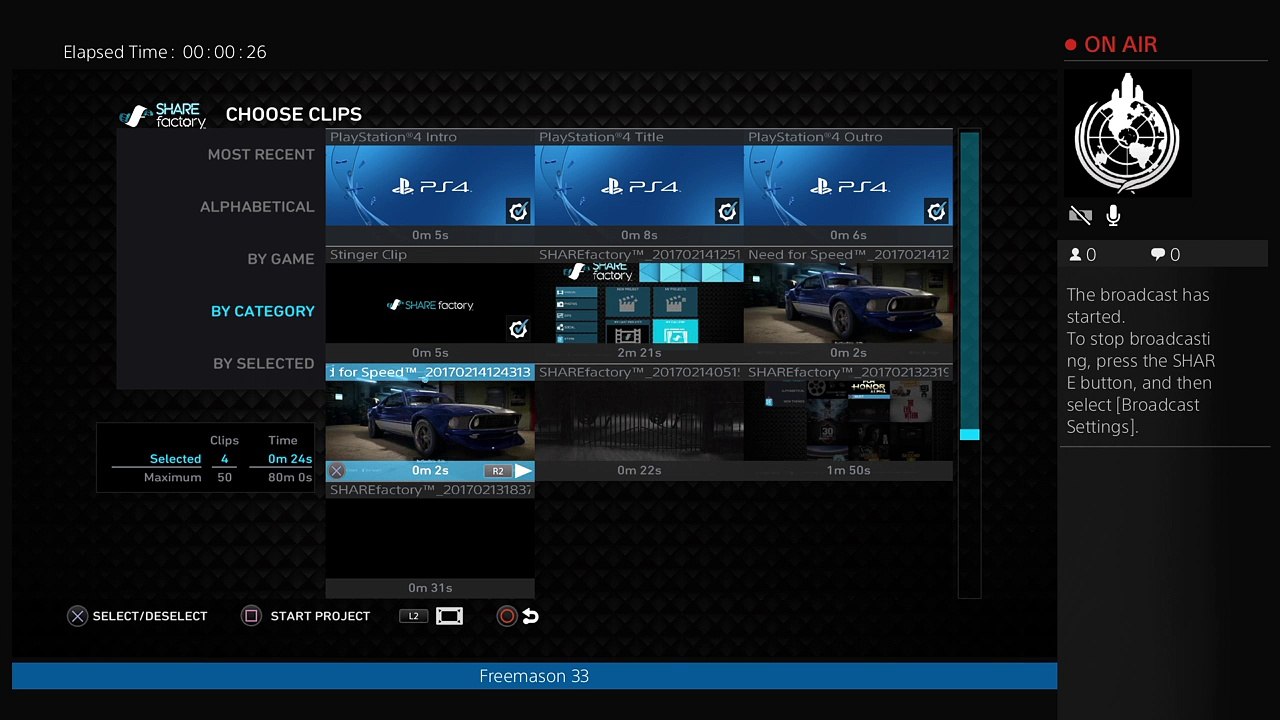This screenshot has height=720, width=1280.
Task: Select the SHAREfactory 0m 31s clip thumbnail
Action: (430, 539)
